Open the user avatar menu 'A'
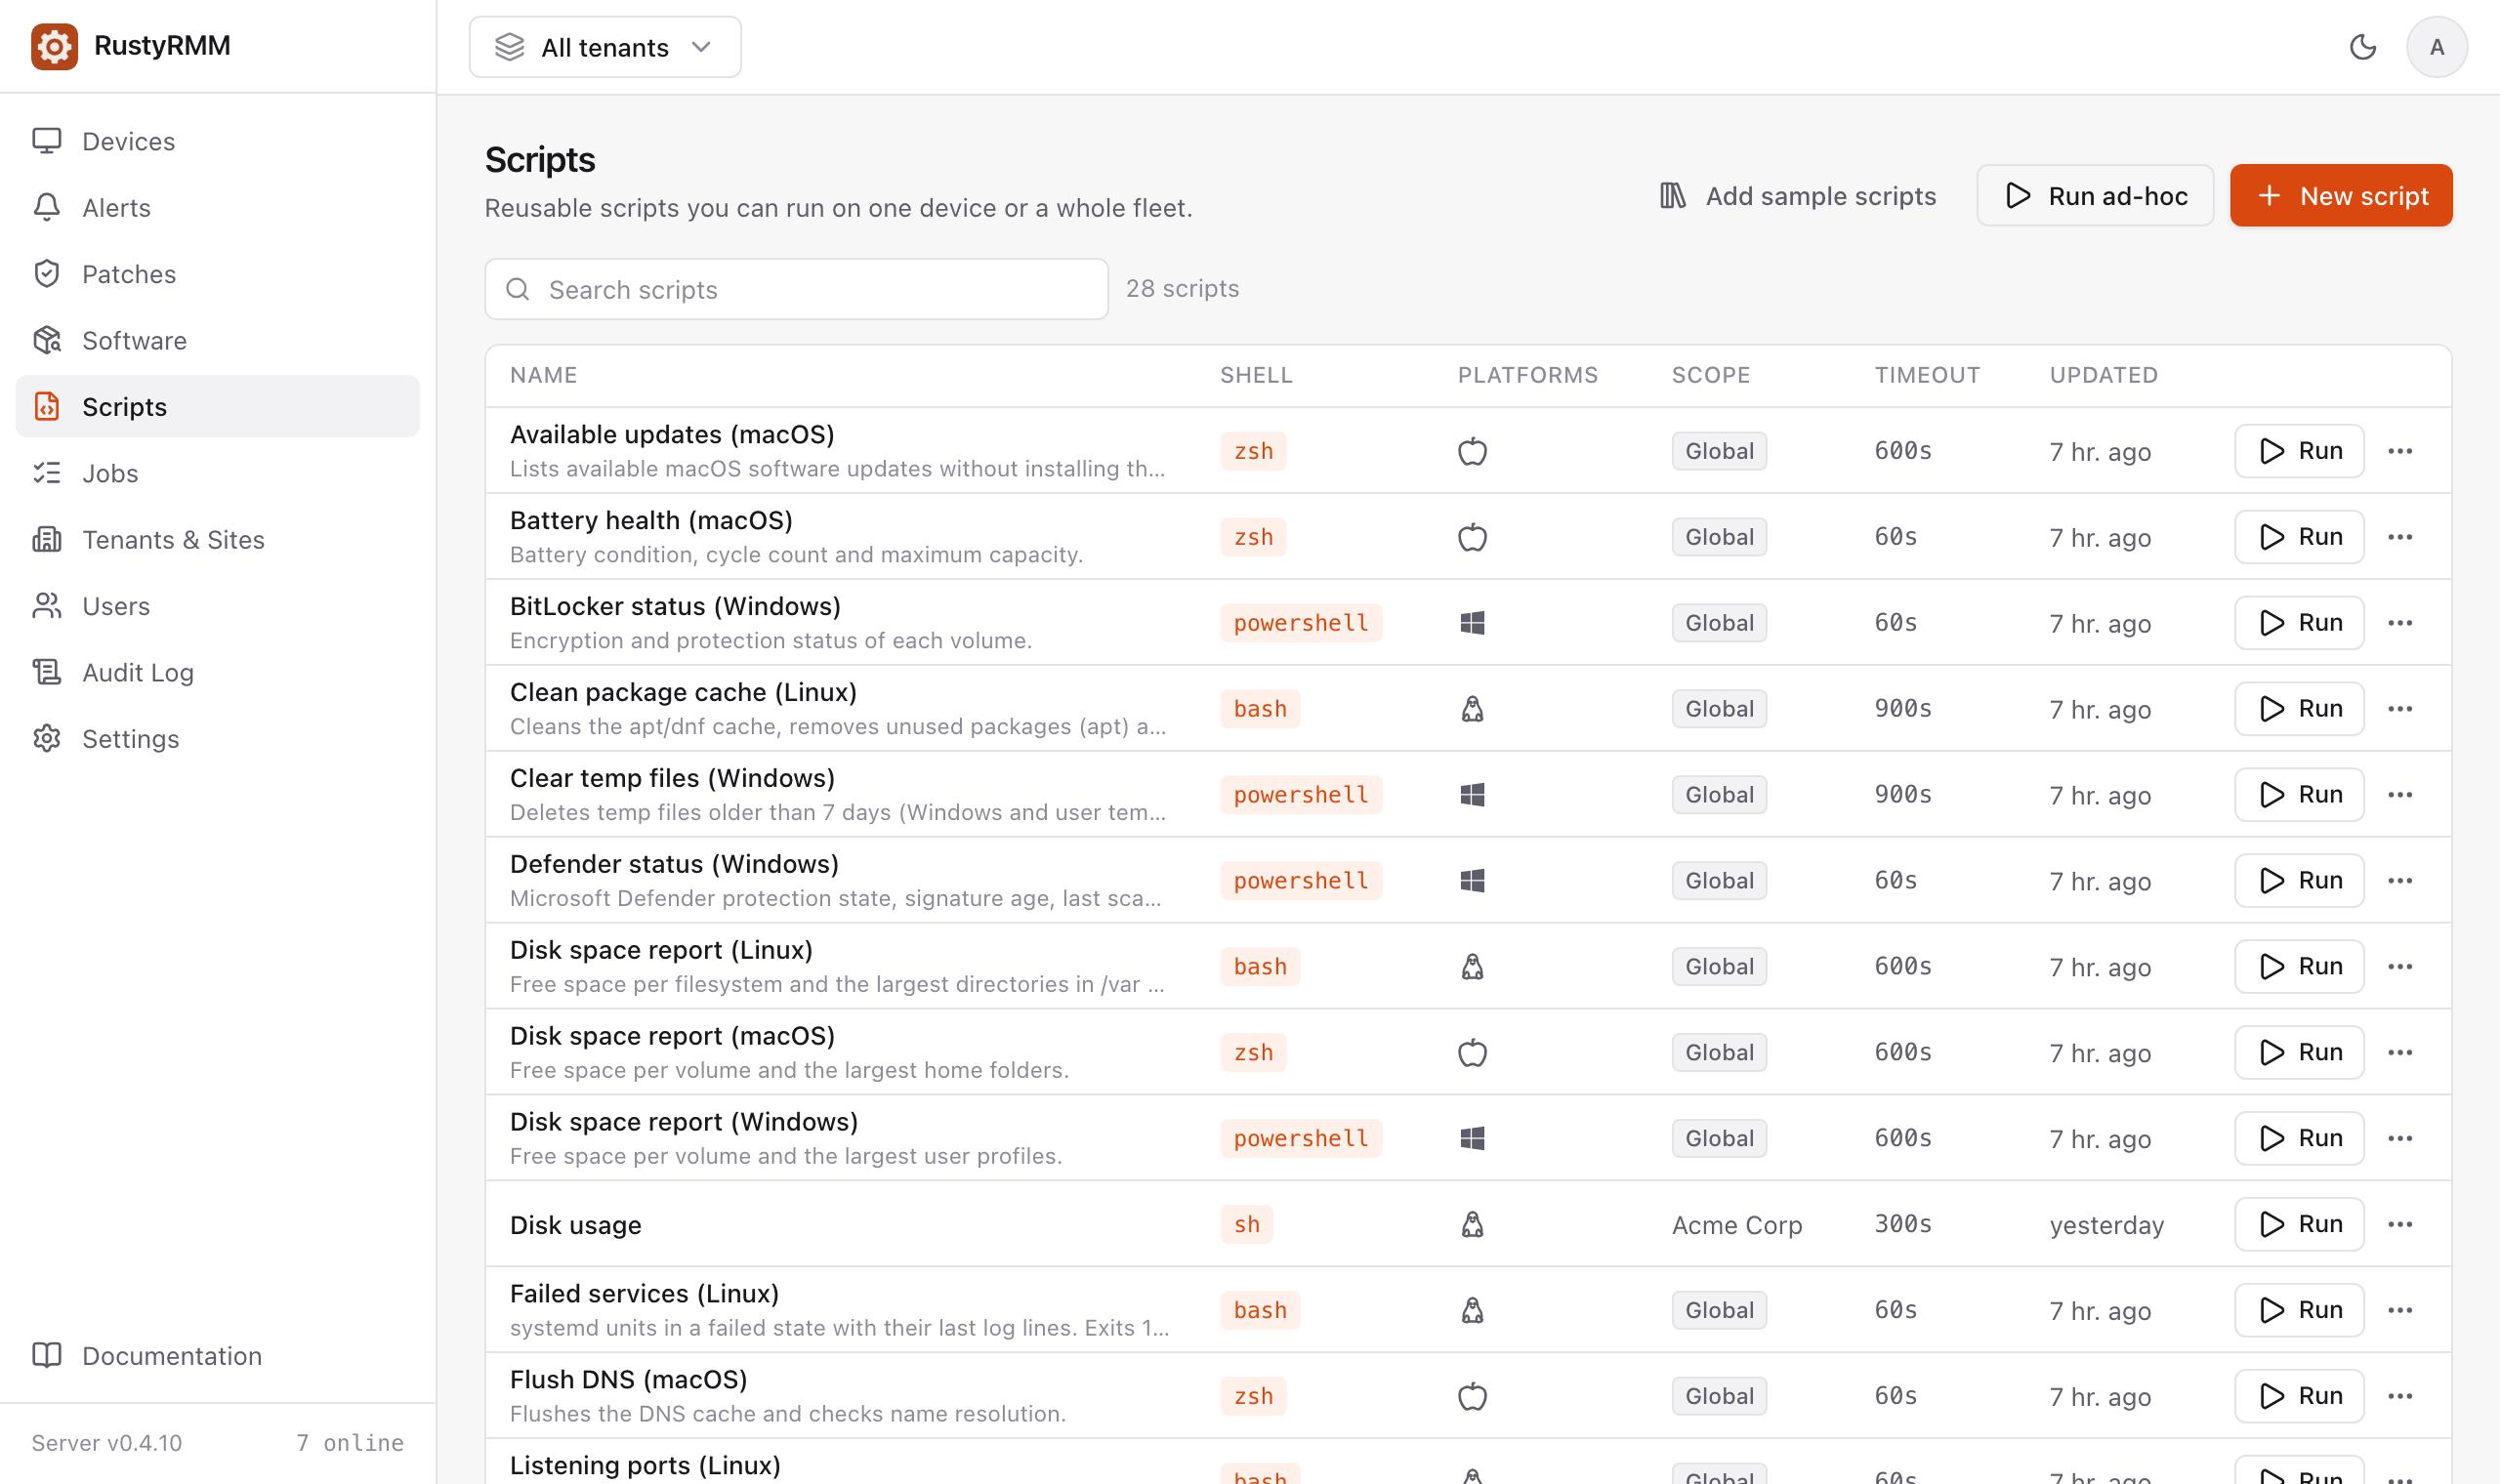Viewport: 2500px width, 1484px height. click(x=2437, y=47)
